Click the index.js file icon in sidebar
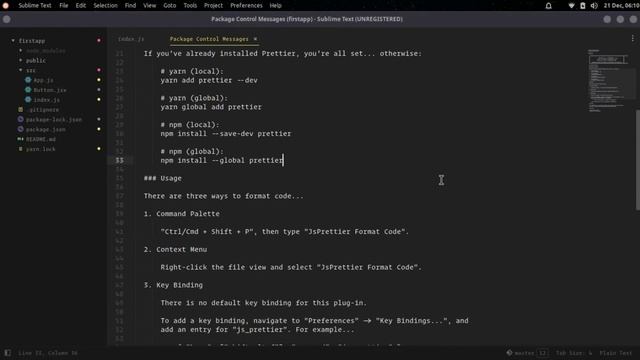 pos(28,100)
